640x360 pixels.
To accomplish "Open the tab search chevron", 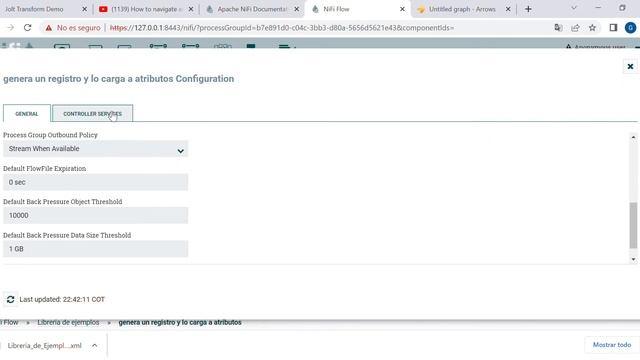I will coord(574,8).
